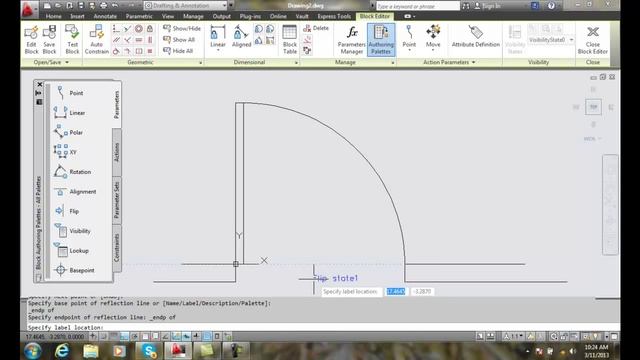Image resolution: width=640 pixels, height=360 pixels.
Task: Open the Insert ribbon tab
Action: (x=77, y=16)
